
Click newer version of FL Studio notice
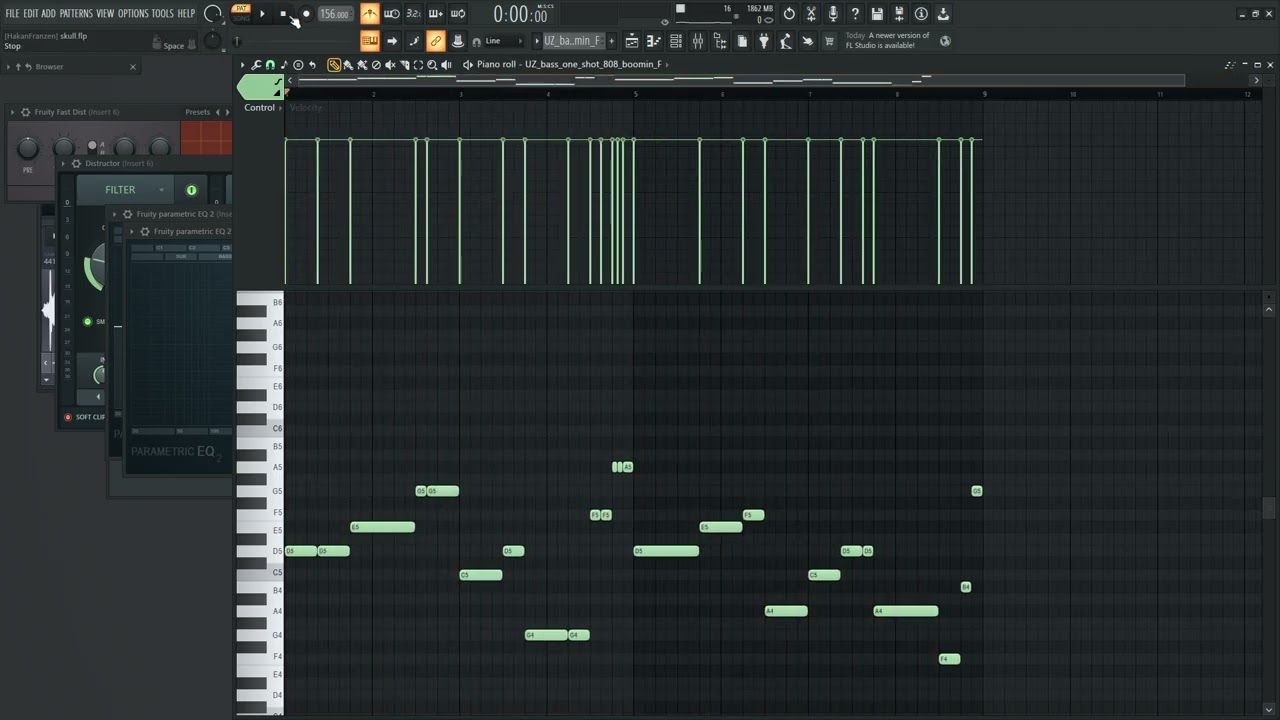[x=888, y=40]
